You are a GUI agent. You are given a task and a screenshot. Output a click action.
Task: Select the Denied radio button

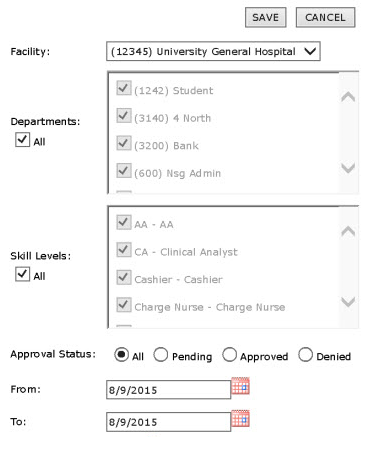tap(306, 355)
